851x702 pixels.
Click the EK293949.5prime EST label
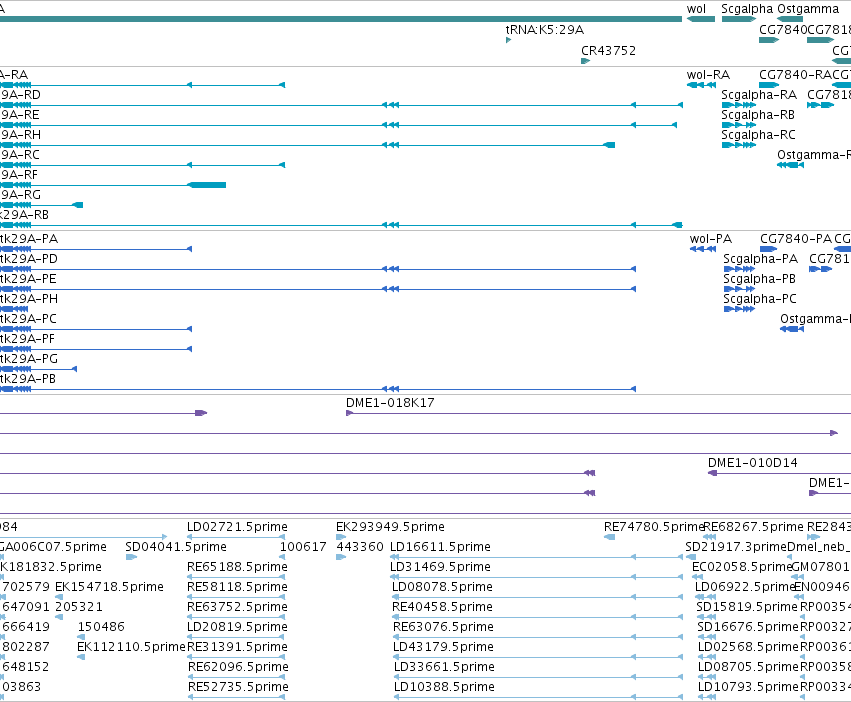tap(390, 527)
